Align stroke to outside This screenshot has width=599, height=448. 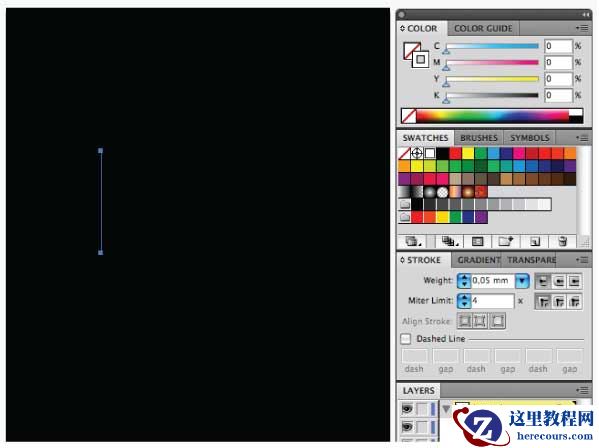click(497, 321)
